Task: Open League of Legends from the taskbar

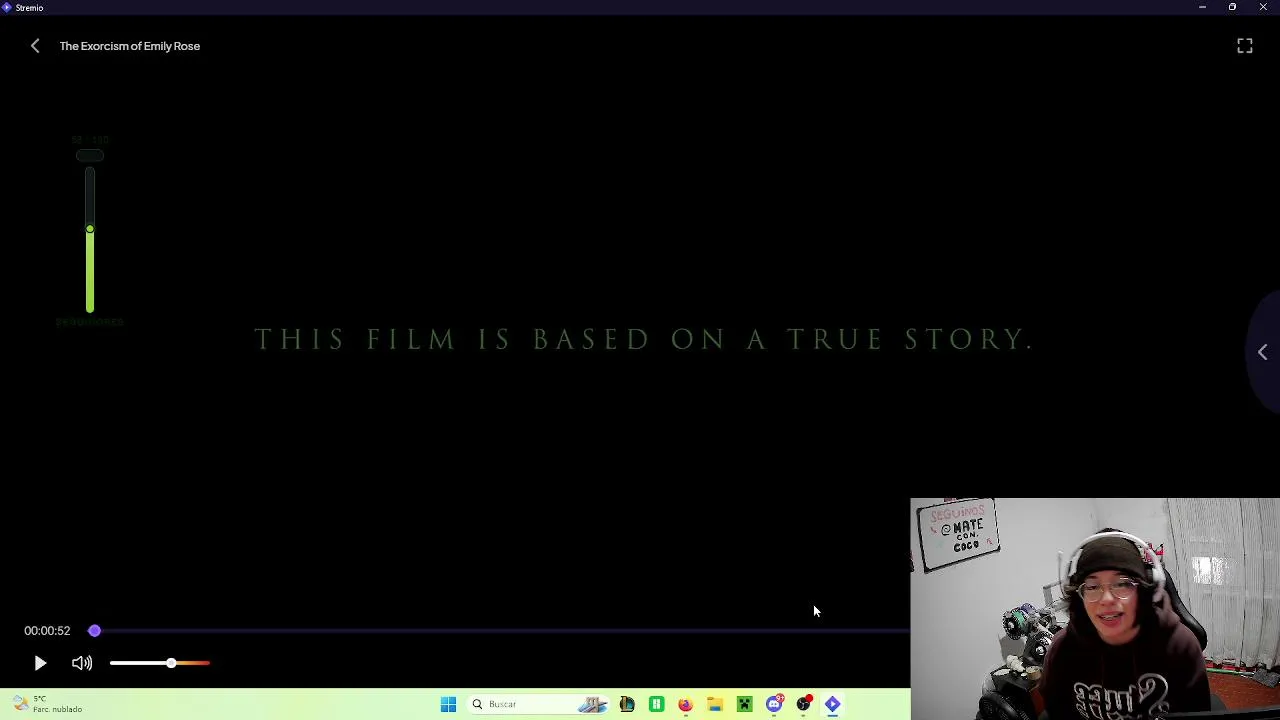Action: (x=627, y=704)
